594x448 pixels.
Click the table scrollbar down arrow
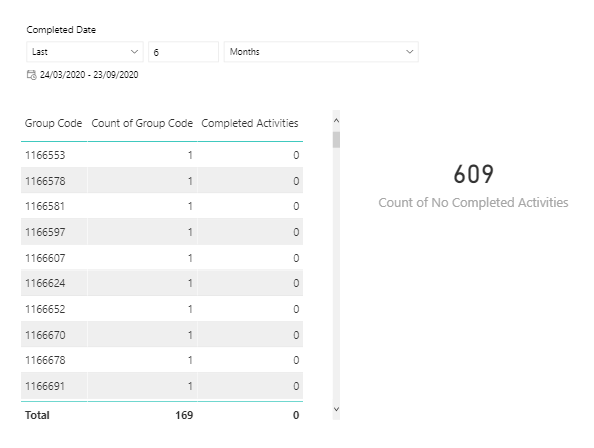click(336, 409)
